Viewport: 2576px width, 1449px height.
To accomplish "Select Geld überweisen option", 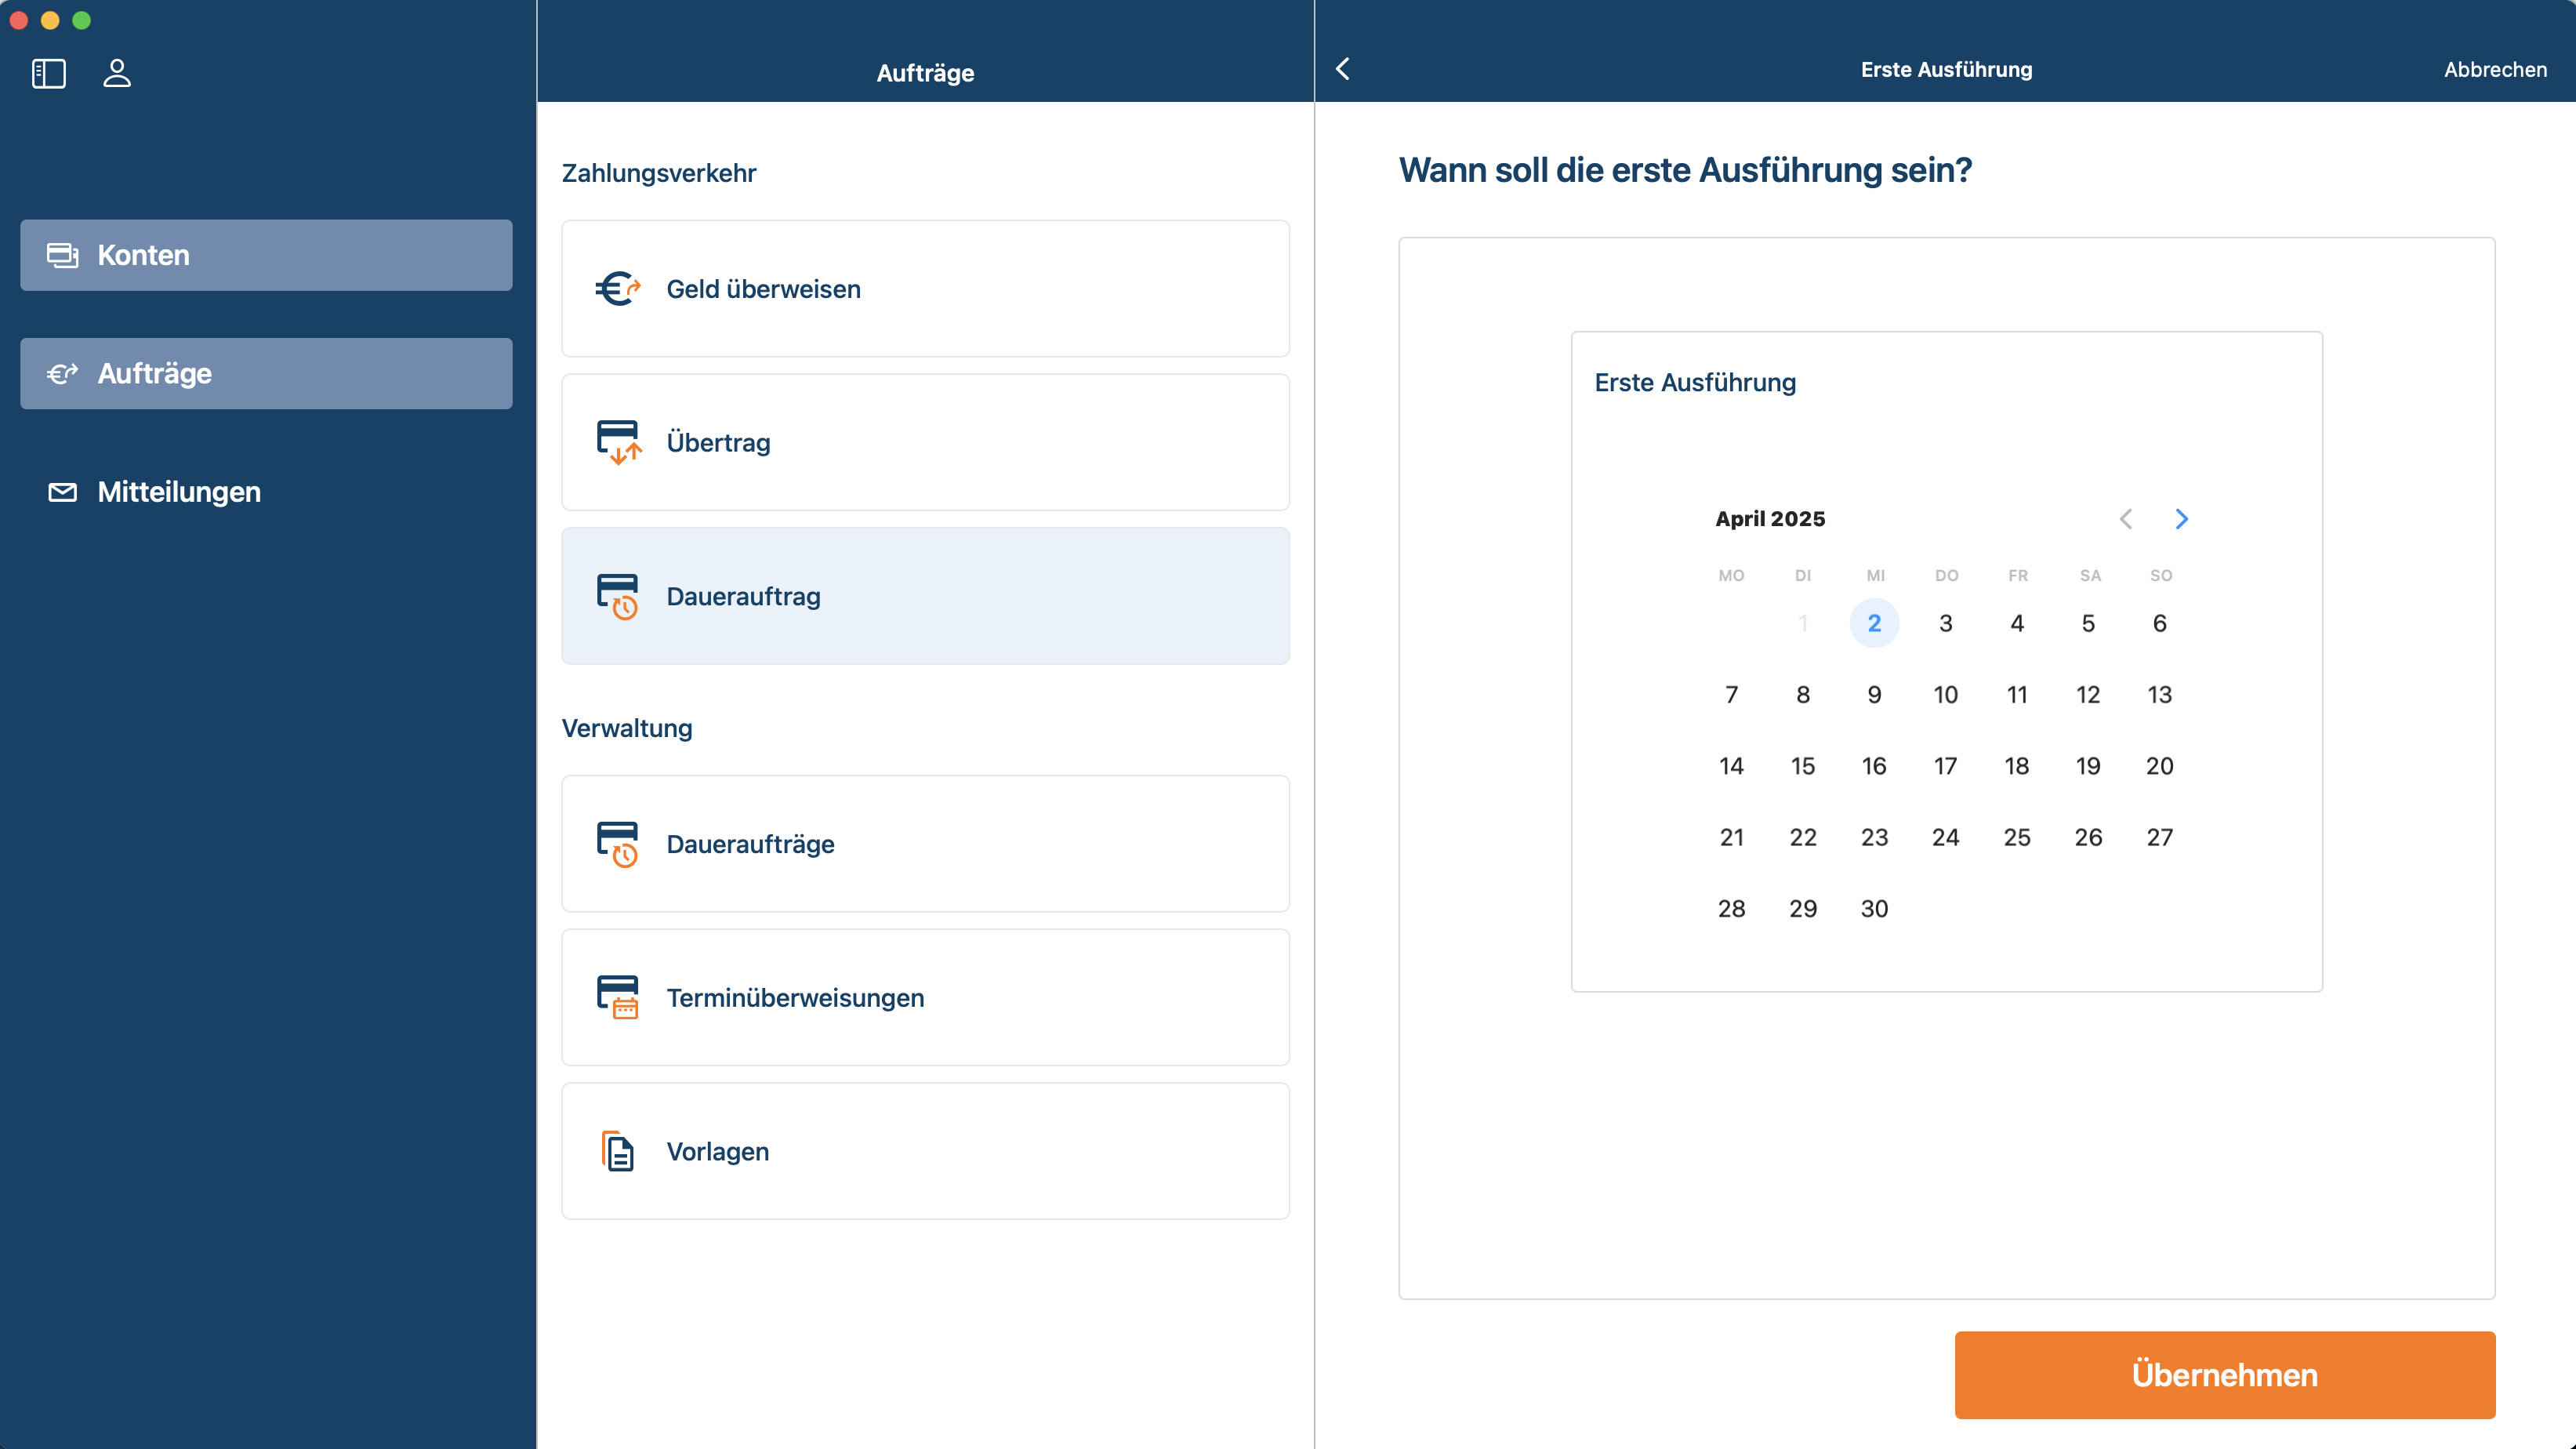I will pyautogui.click(x=925, y=289).
